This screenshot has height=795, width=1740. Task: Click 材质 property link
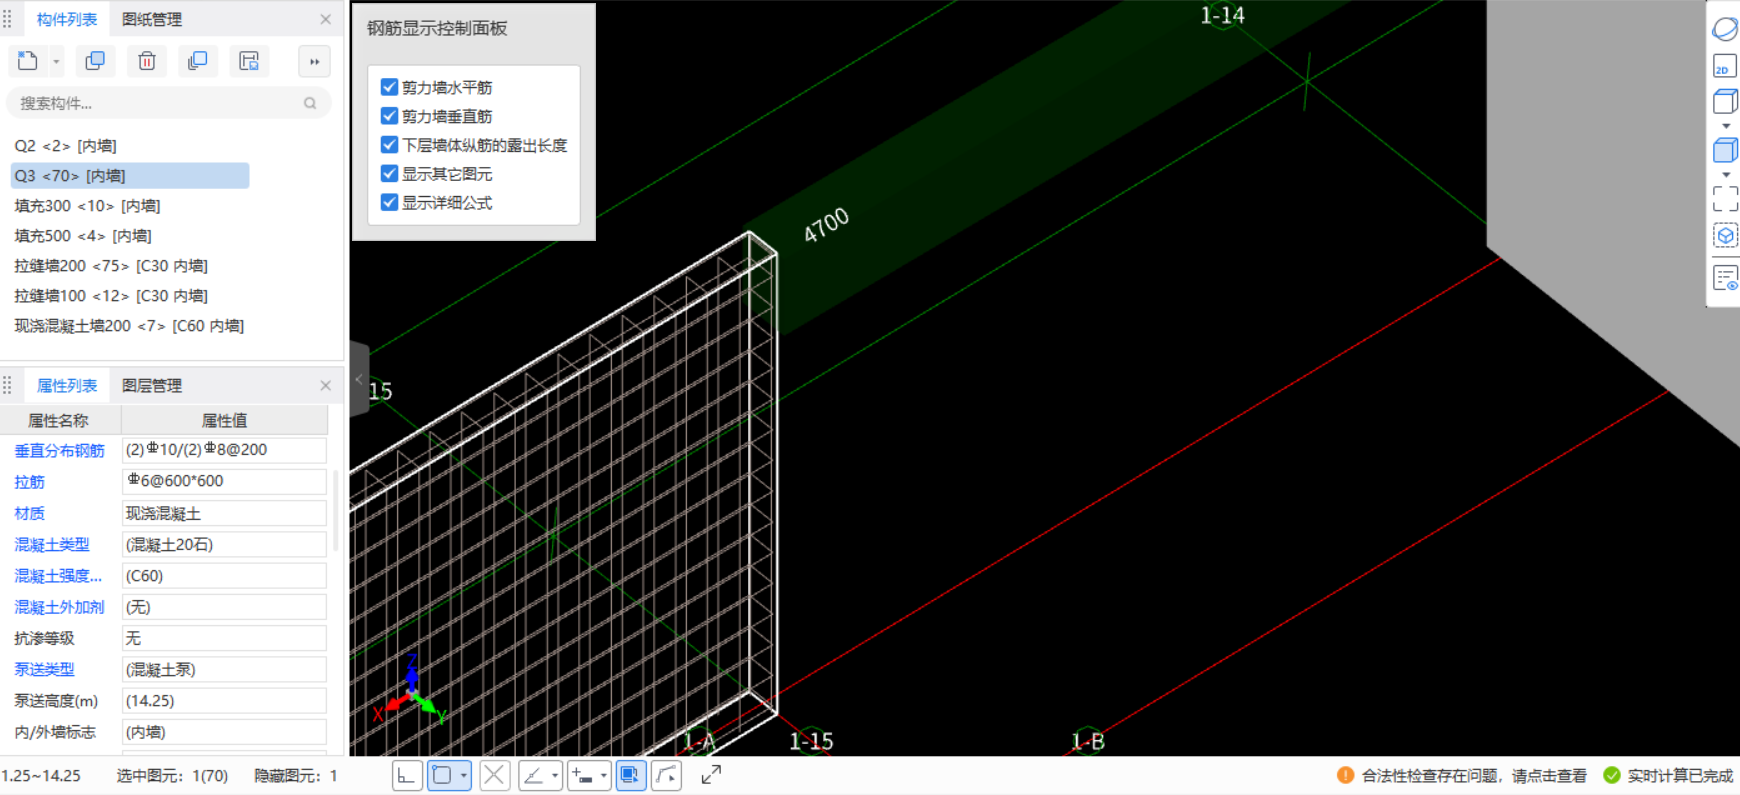(x=29, y=513)
